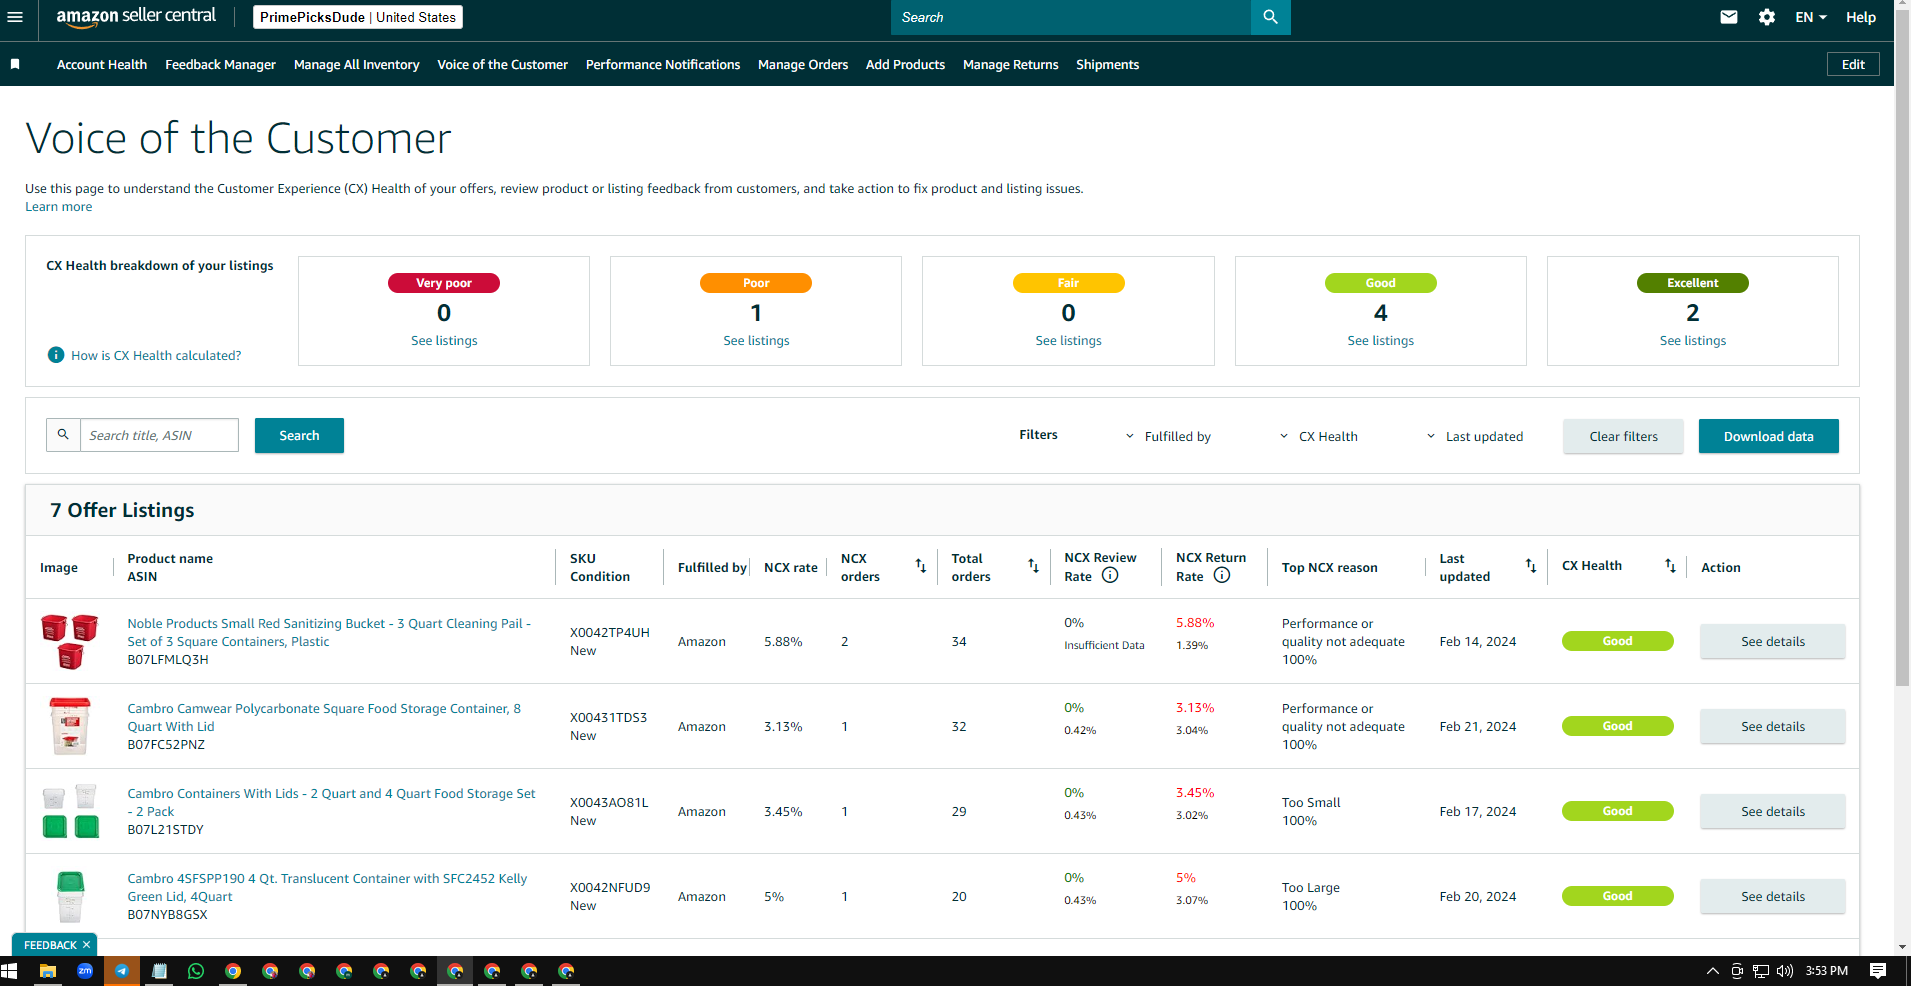Viewport: 1911px width, 986px height.
Task: See listings under the Excellent card
Action: (x=1692, y=341)
